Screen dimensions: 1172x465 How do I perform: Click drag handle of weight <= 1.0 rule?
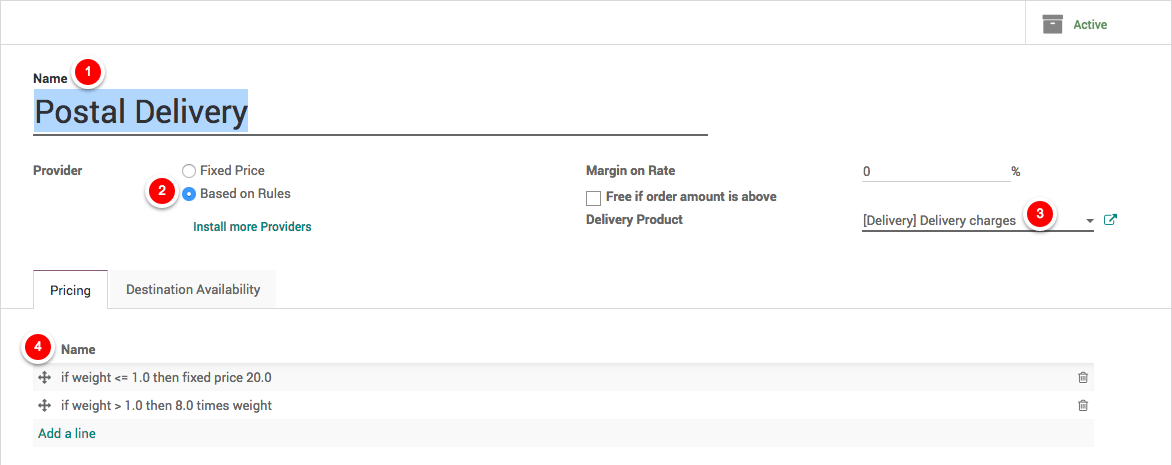coord(44,378)
